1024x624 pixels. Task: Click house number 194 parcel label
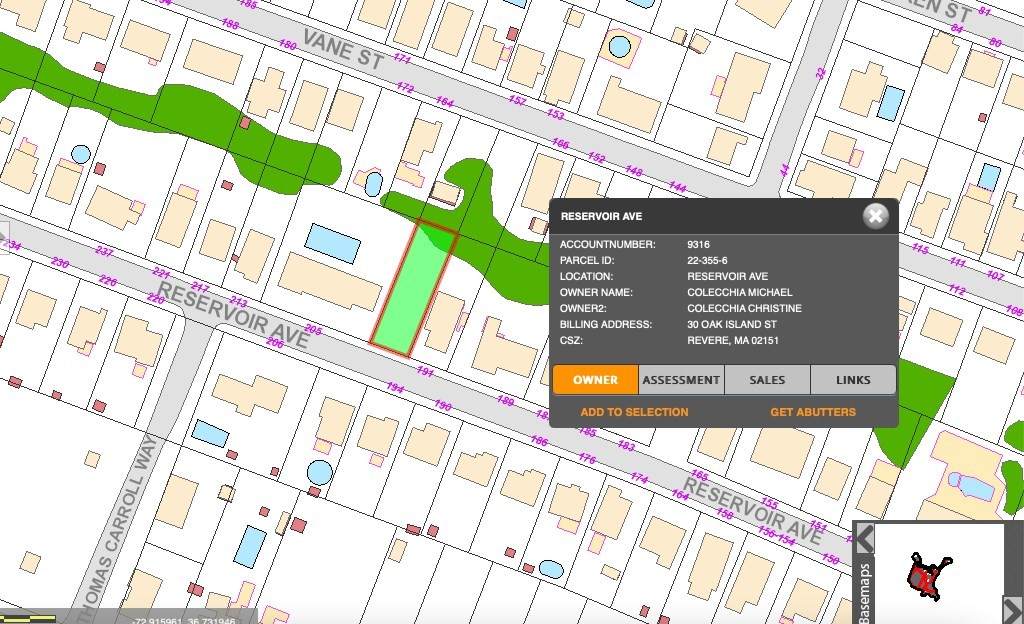395,387
